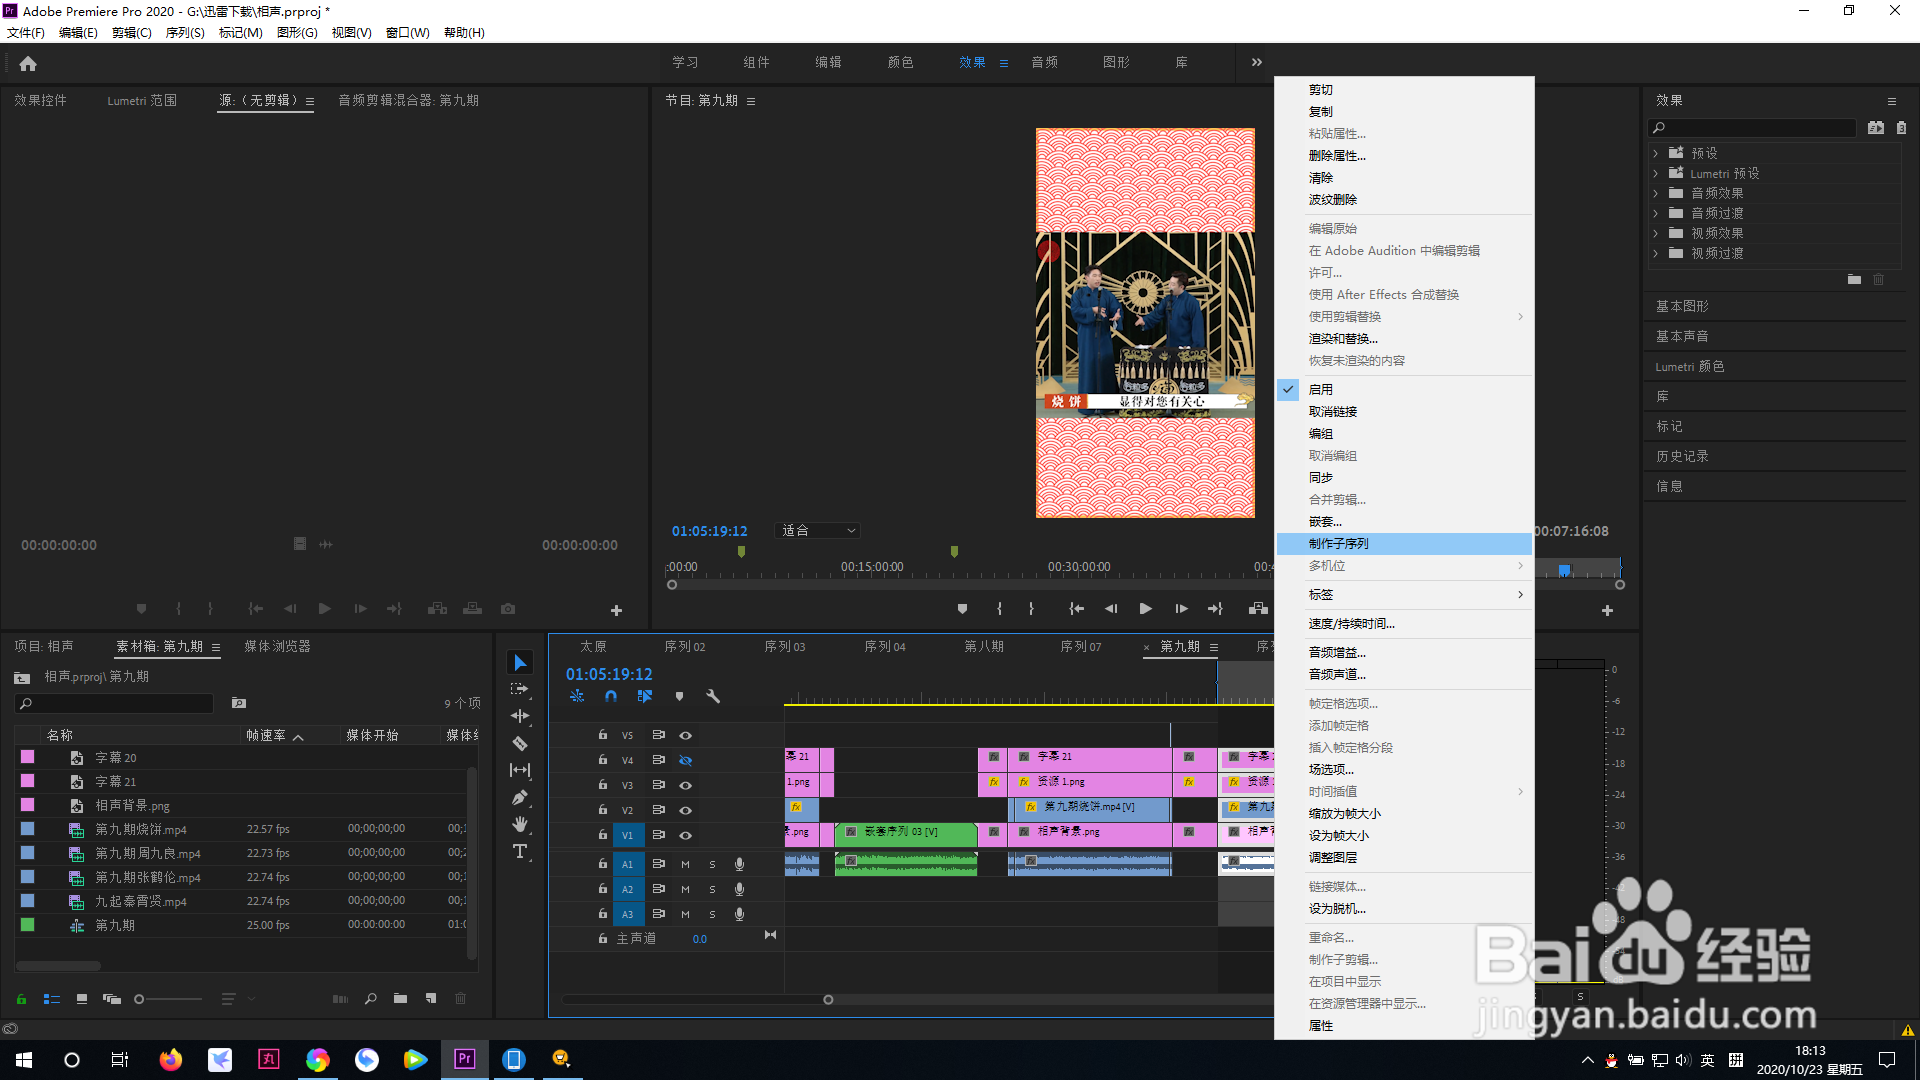Click the 字幕 21 pink label swatch
This screenshot has height=1080, width=1920.
(x=28, y=781)
